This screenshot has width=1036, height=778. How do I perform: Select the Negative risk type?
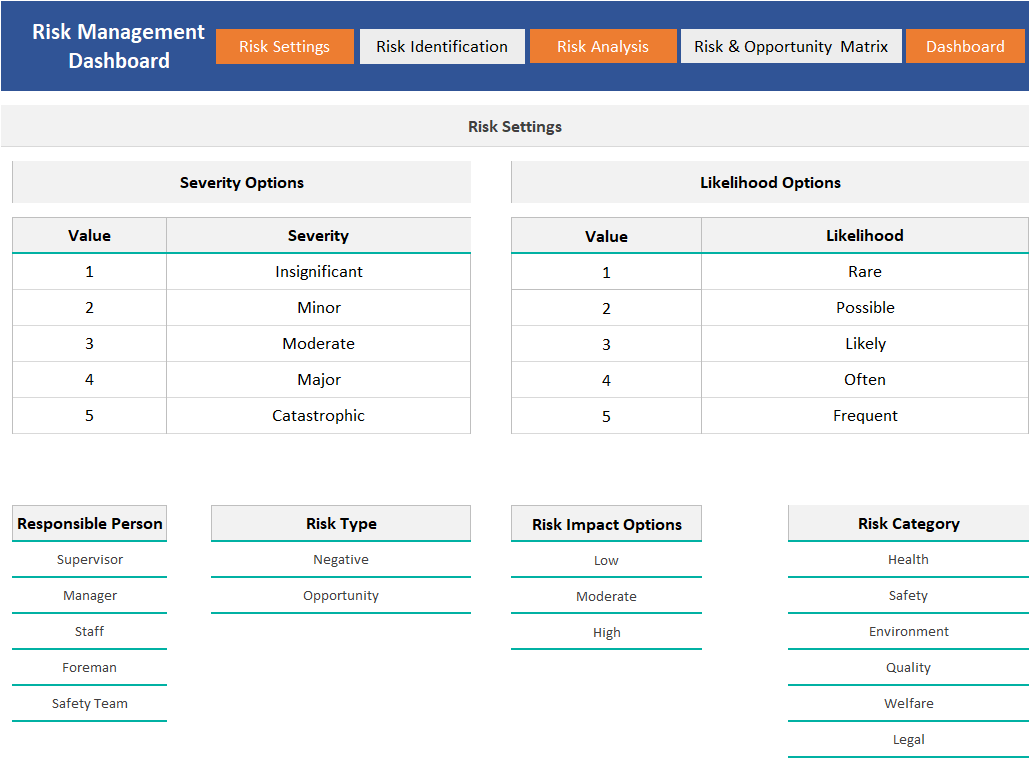[341, 559]
